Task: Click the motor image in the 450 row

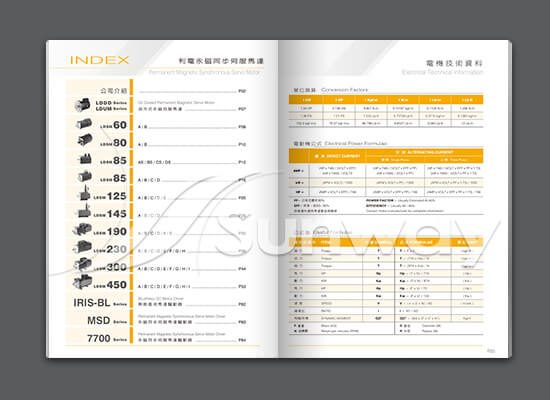Action: pos(82,282)
